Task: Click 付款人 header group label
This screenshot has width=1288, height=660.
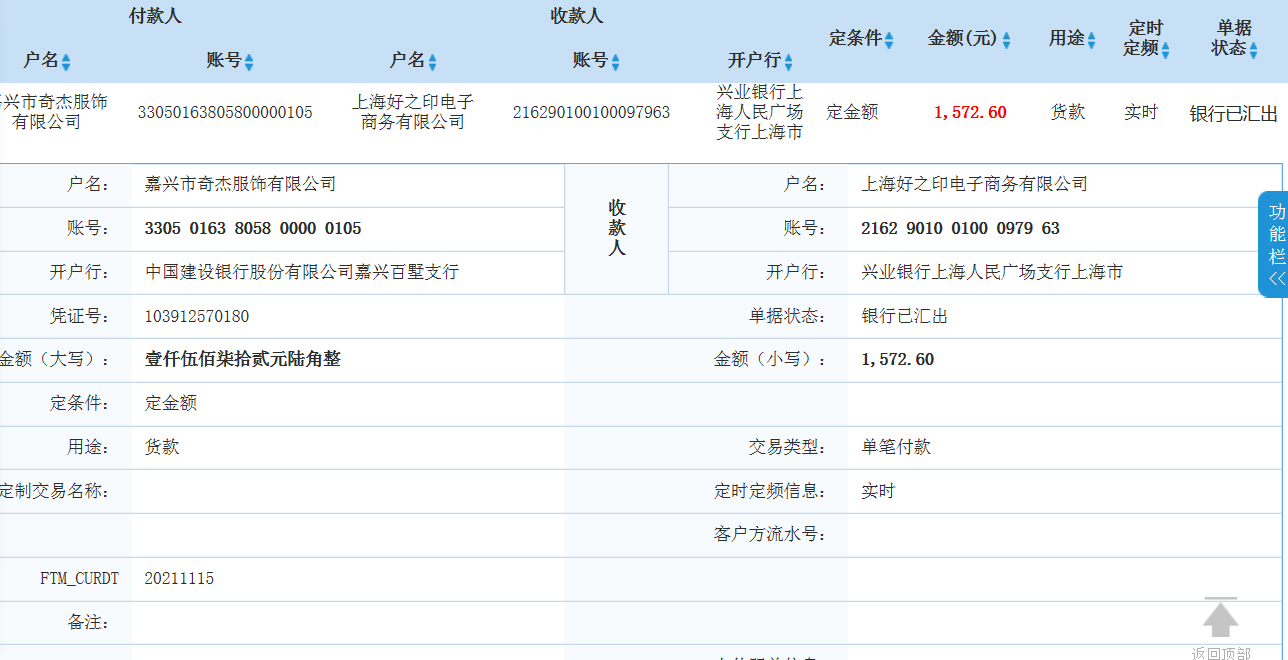Action: [x=156, y=16]
